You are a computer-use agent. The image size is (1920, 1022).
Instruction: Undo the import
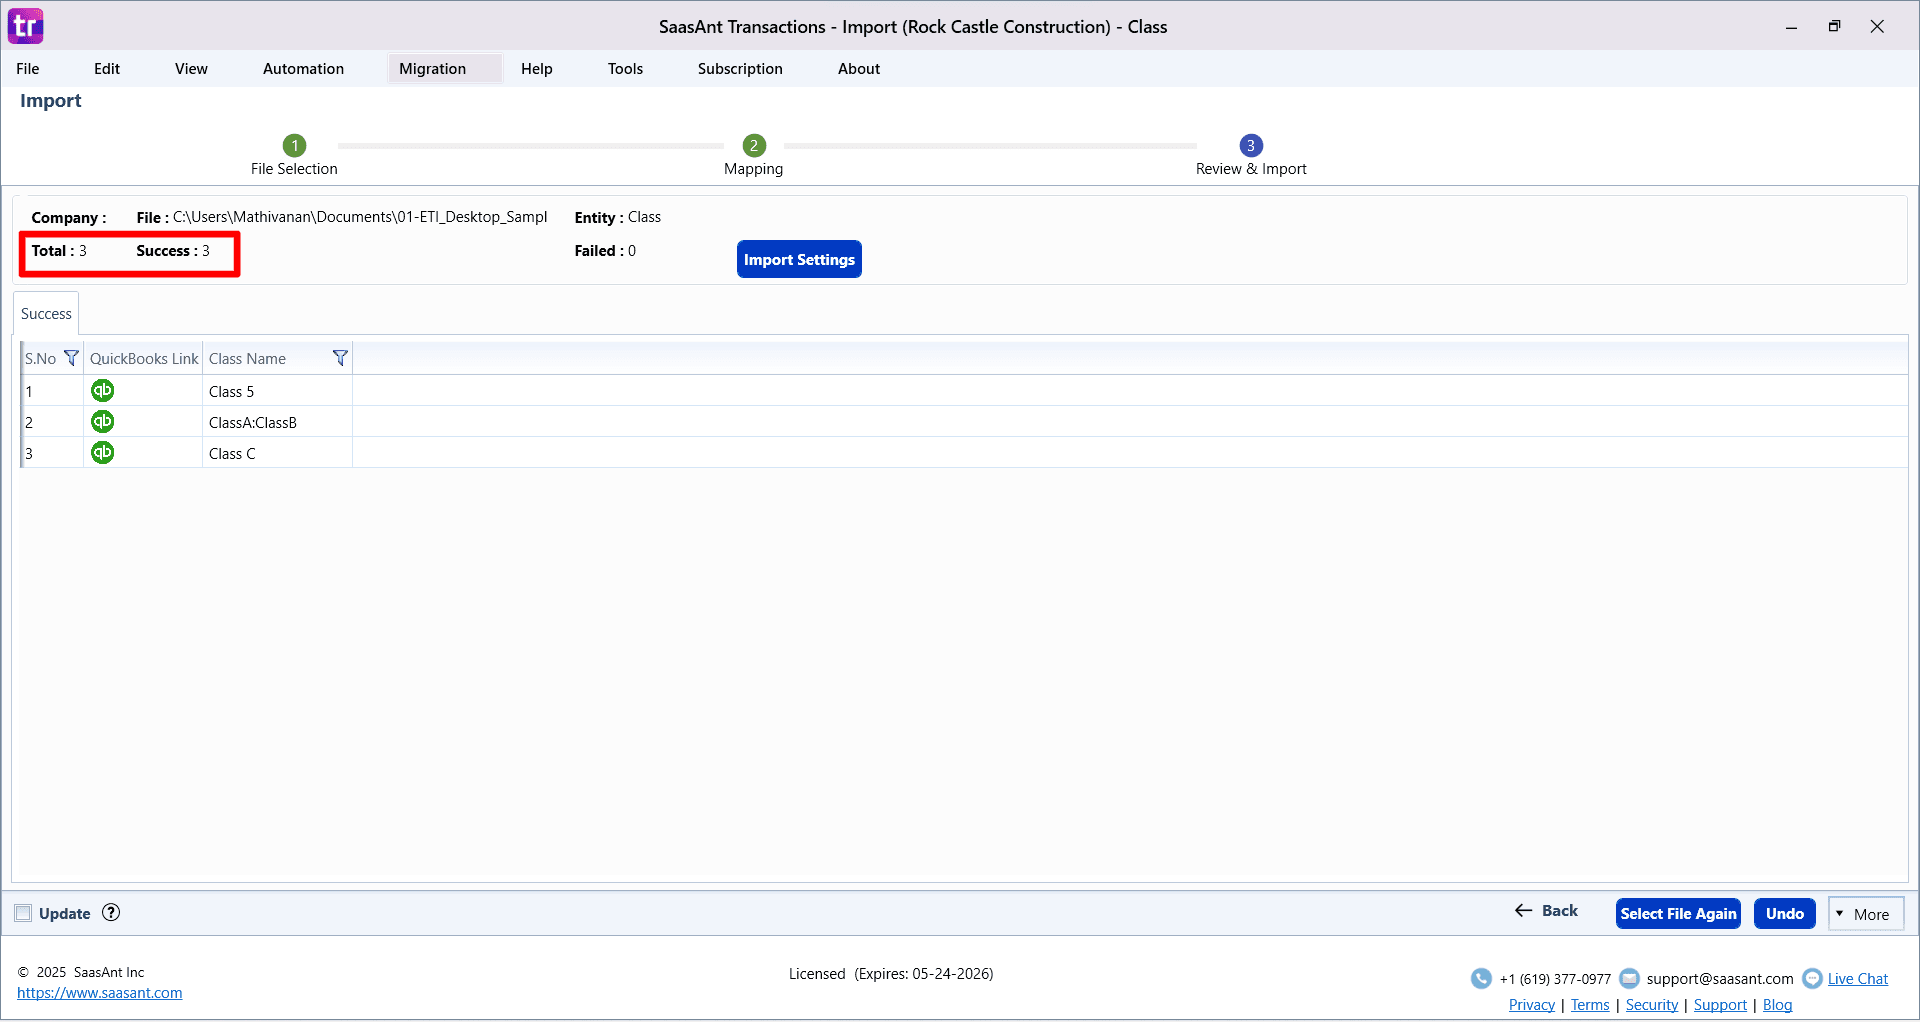(x=1785, y=913)
